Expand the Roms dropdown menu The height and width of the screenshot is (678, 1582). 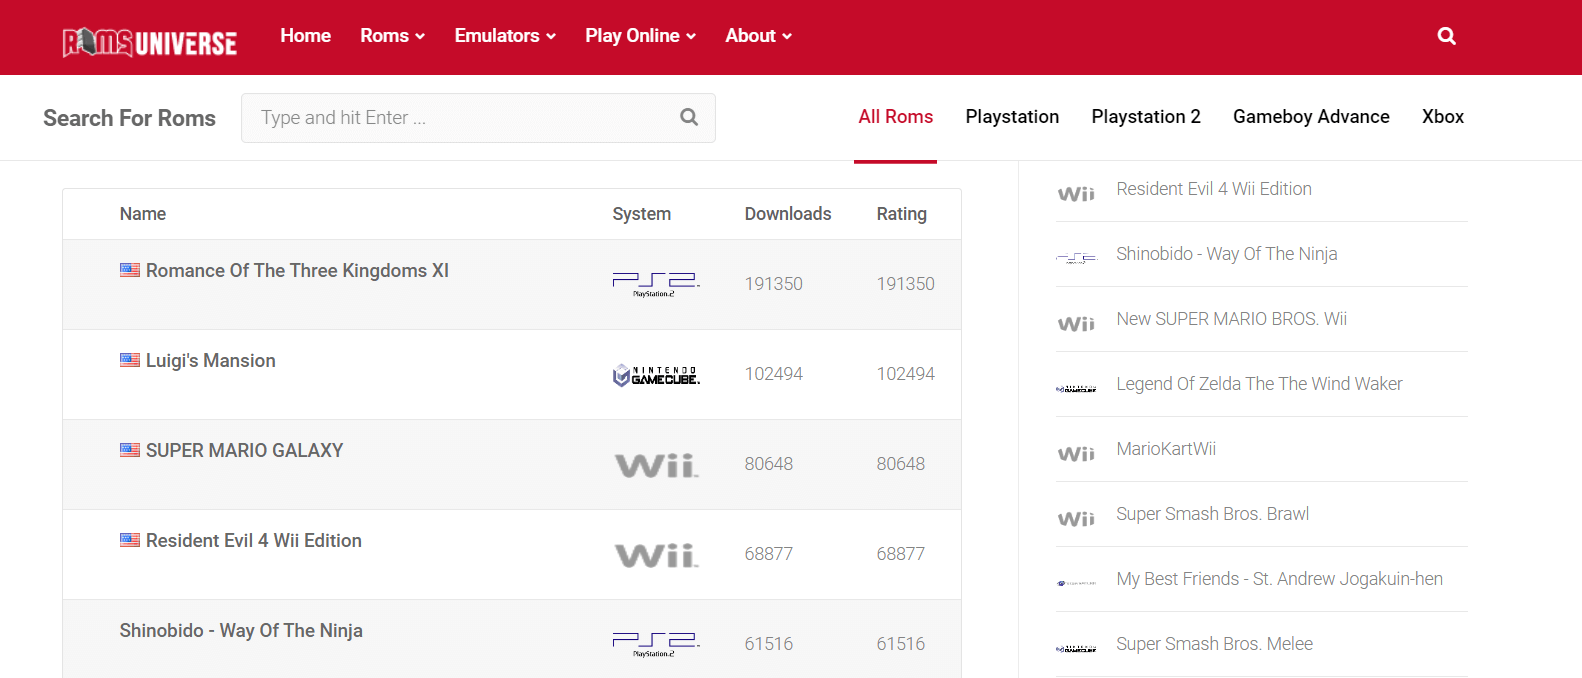coord(392,36)
